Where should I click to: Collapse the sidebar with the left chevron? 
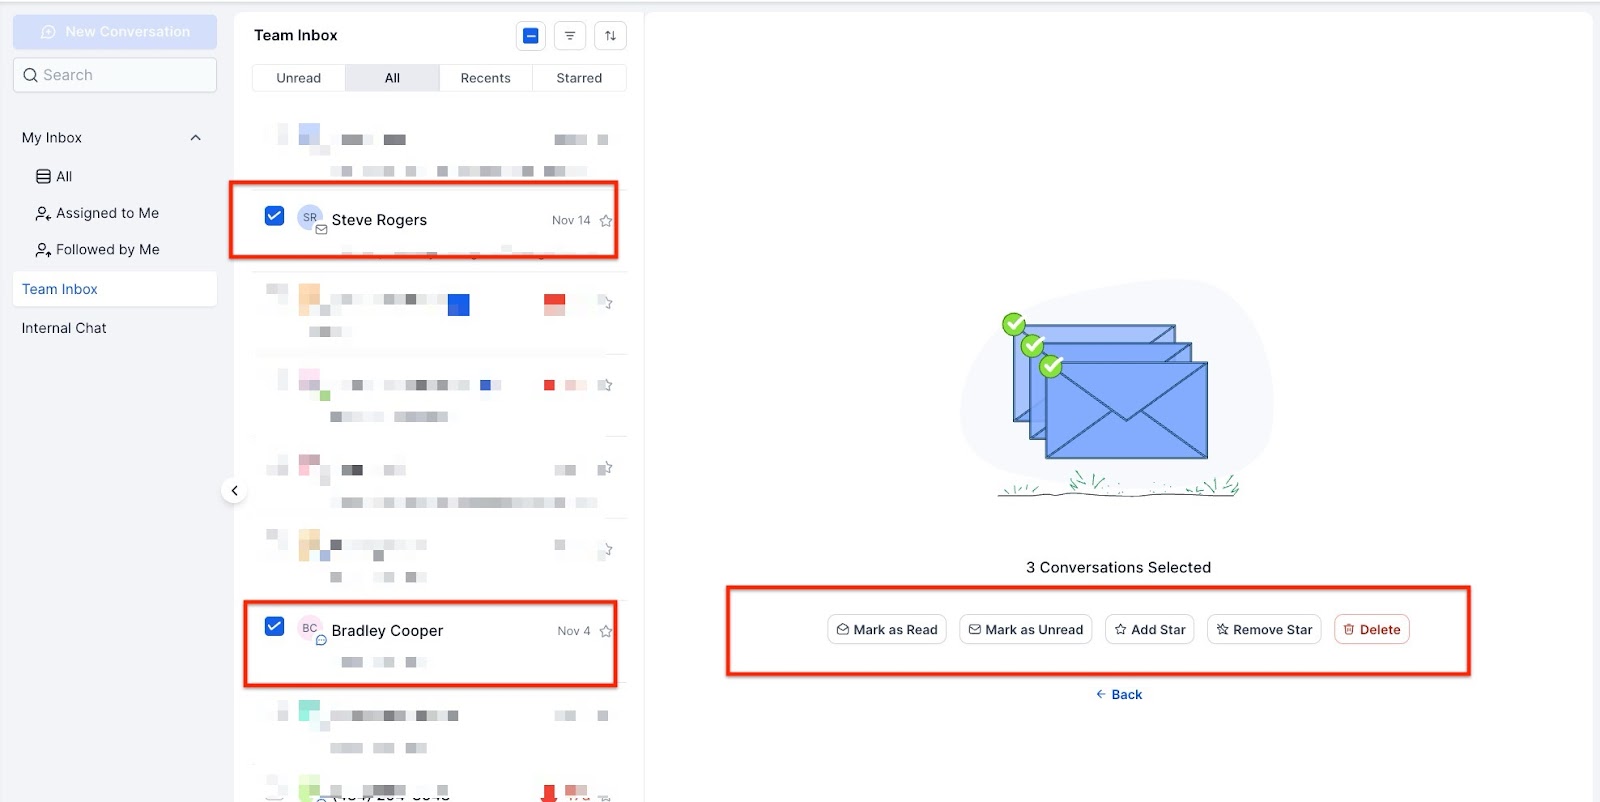[234, 491]
